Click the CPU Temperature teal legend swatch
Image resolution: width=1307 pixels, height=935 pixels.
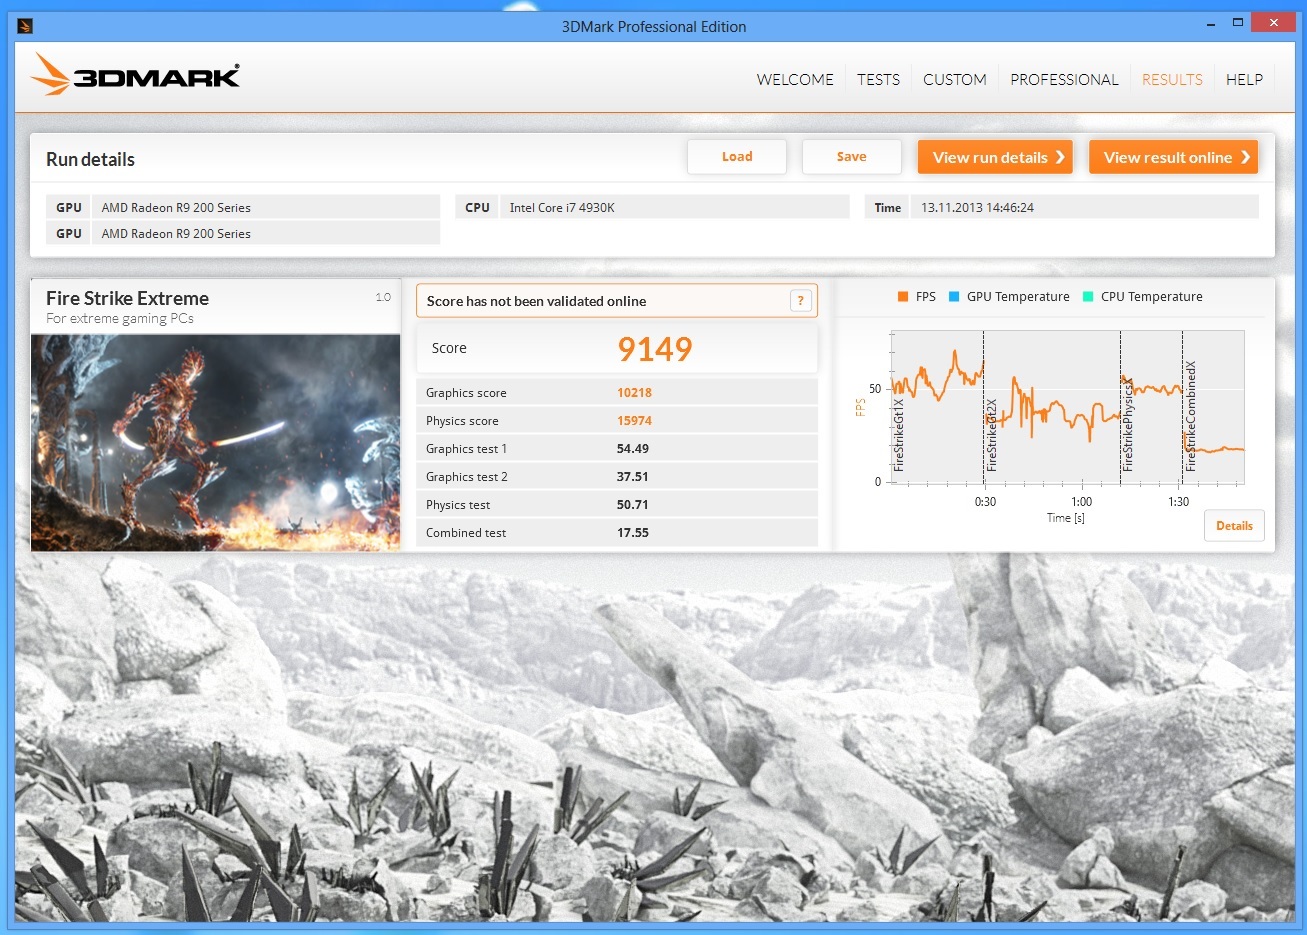(1088, 297)
